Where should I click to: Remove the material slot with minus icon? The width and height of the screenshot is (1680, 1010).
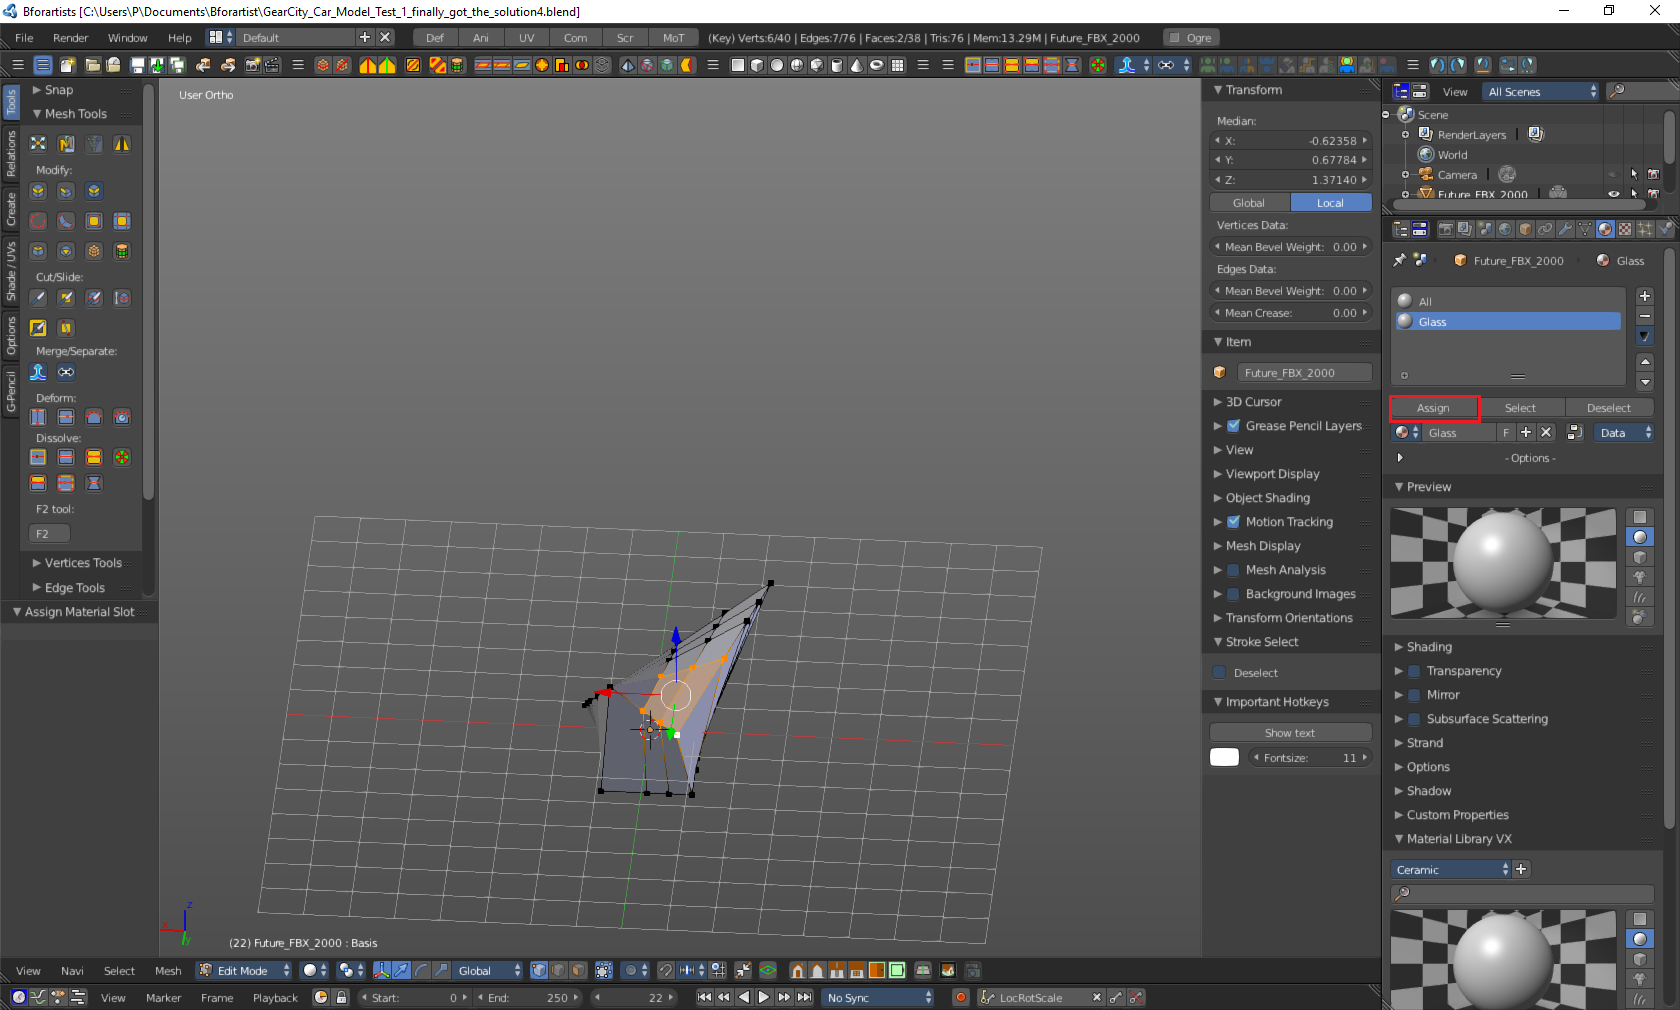click(x=1645, y=316)
